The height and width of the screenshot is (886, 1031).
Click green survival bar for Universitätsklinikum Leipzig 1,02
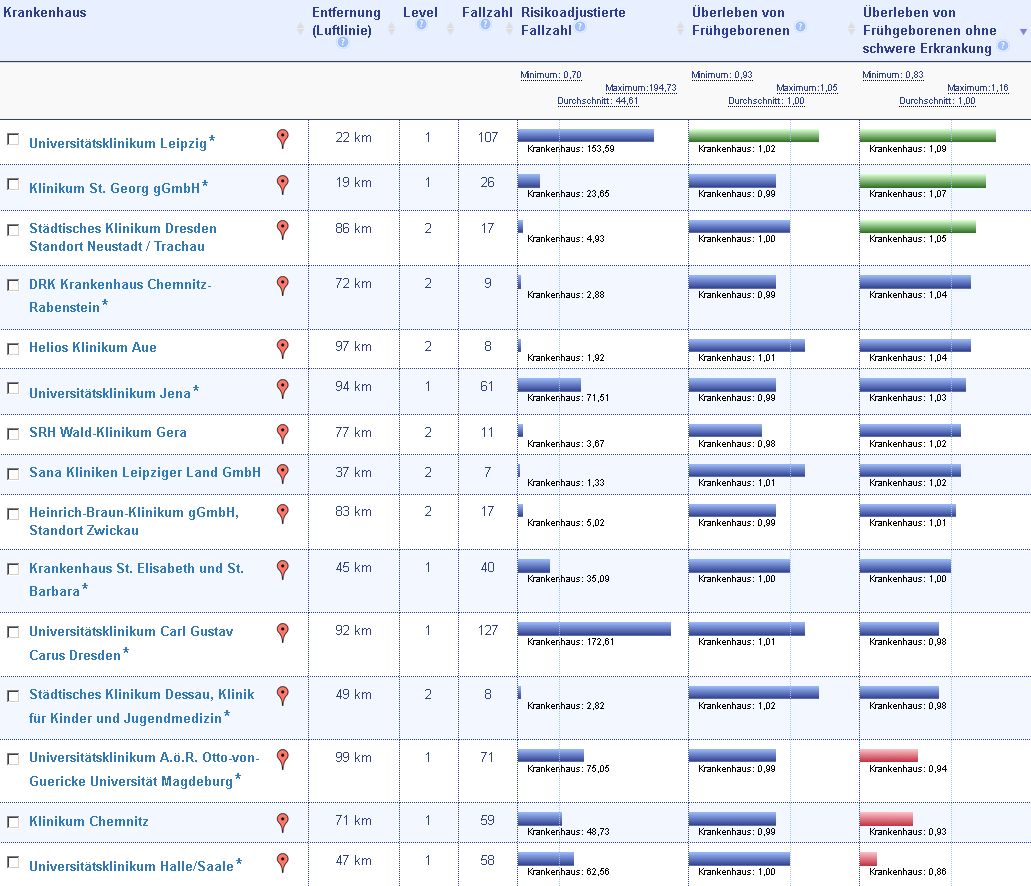click(x=754, y=136)
